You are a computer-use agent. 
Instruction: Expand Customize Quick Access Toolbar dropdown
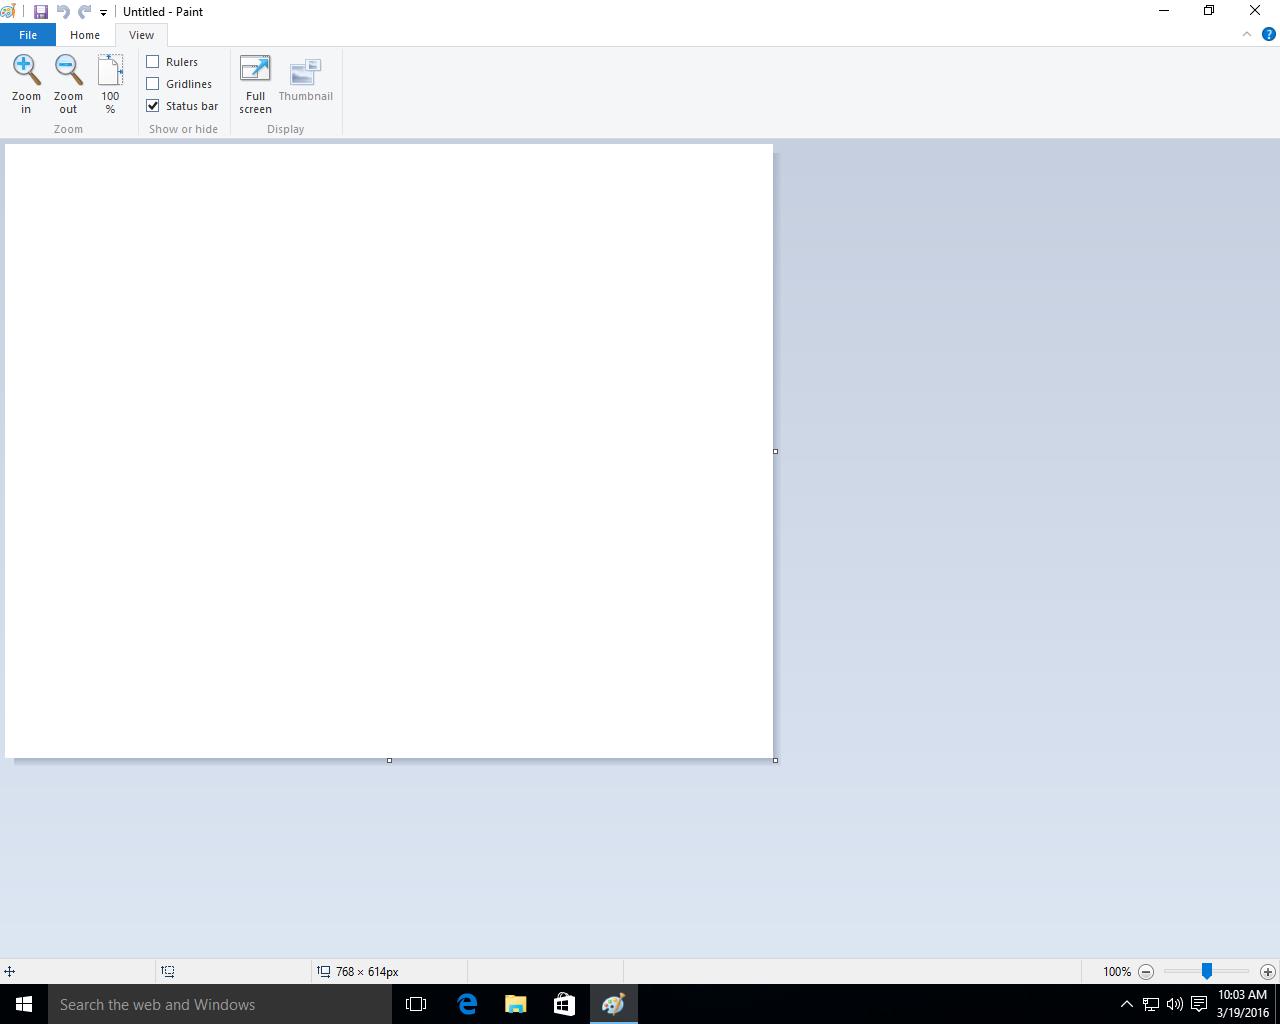pyautogui.click(x=103, y=13)
